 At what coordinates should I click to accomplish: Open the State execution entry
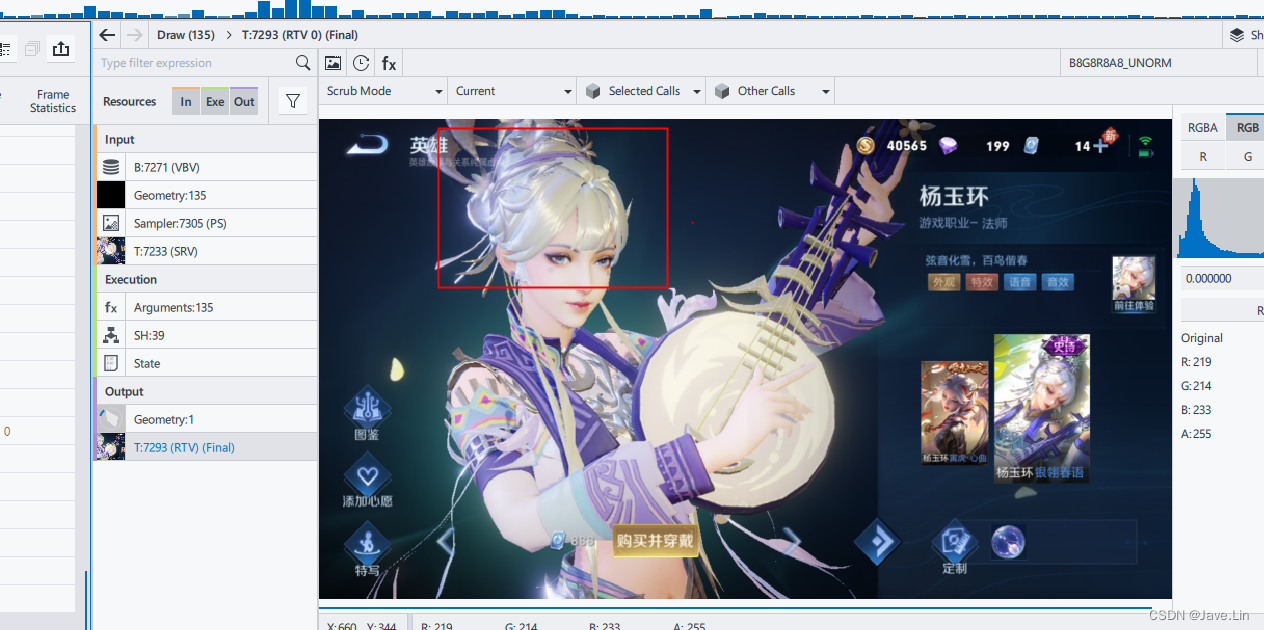206,363
